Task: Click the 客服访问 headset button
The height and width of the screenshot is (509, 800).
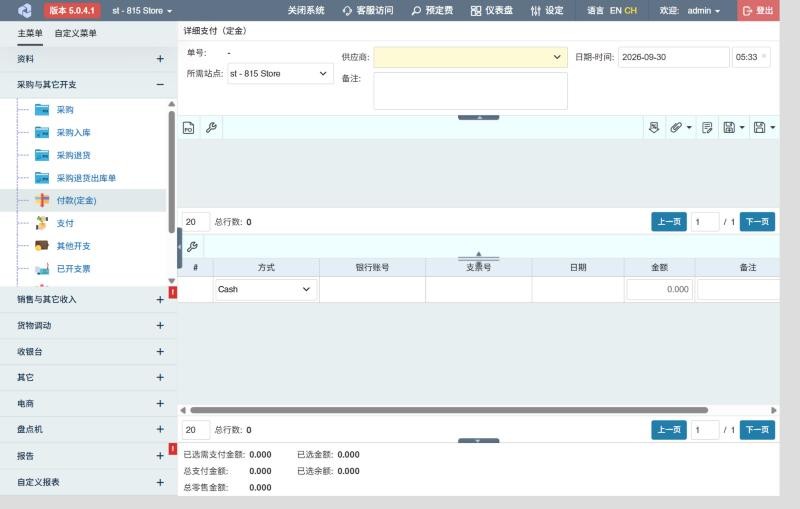Action: point(368,10)
